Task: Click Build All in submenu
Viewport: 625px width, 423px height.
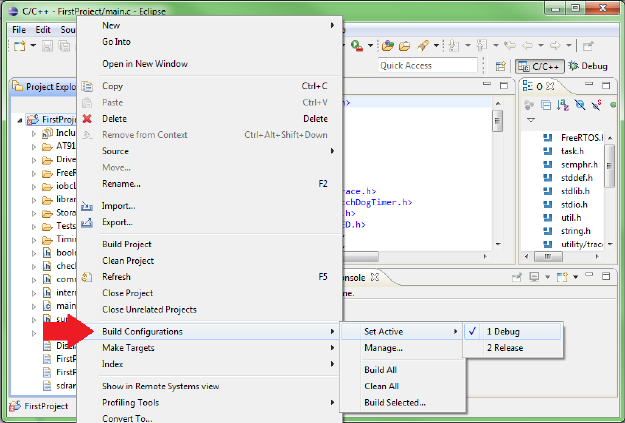Action: pyautogui.click(x=403, y=370)
